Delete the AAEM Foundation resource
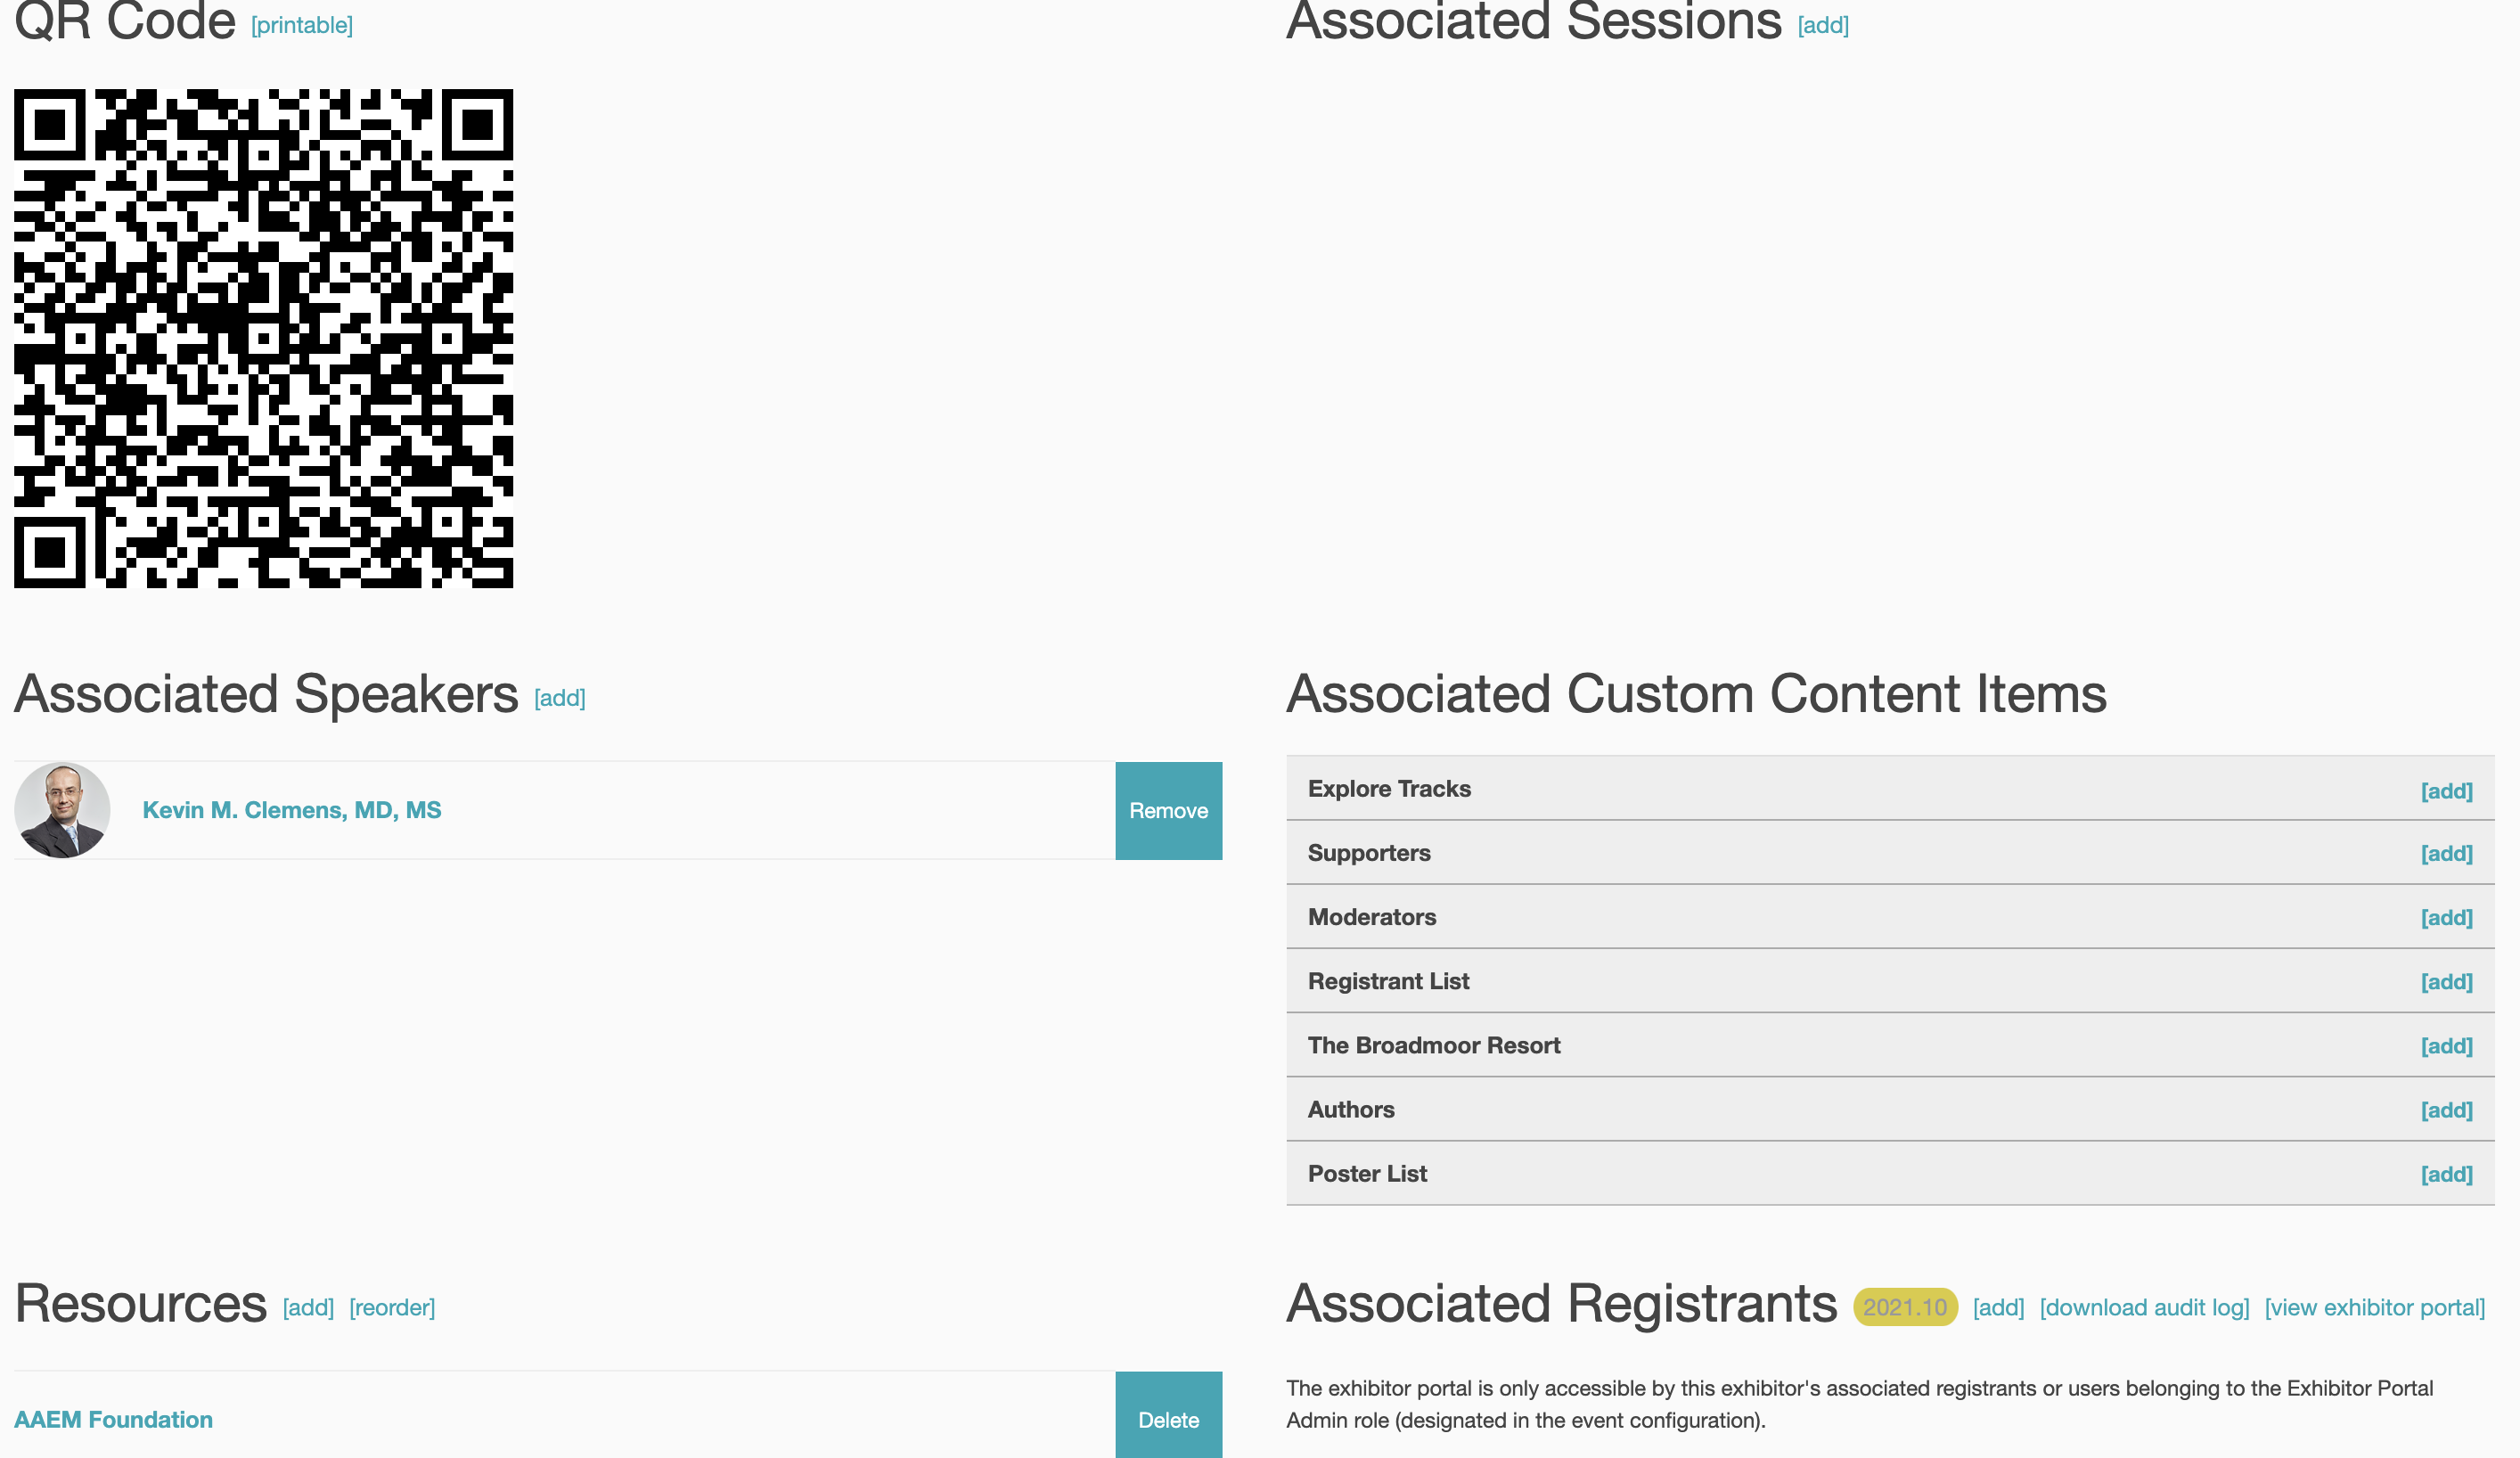2520x1458 pixels. 1167,1420
